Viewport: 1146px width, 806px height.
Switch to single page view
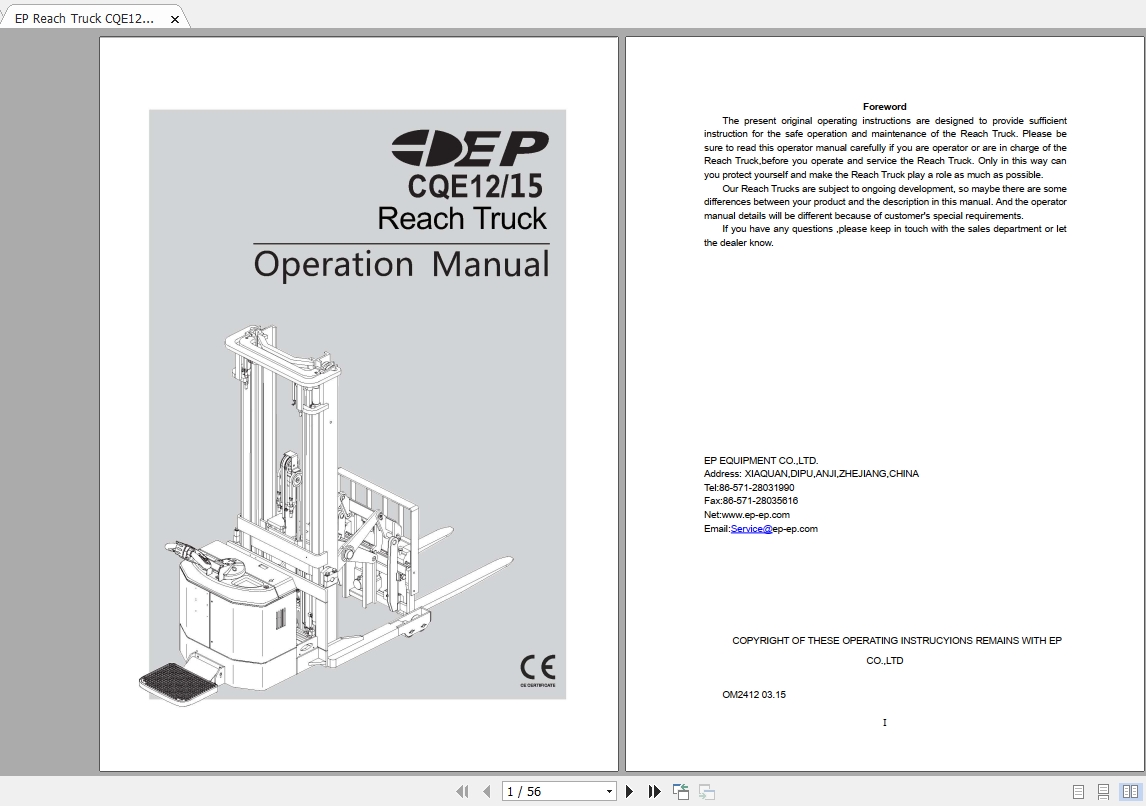1078,791
